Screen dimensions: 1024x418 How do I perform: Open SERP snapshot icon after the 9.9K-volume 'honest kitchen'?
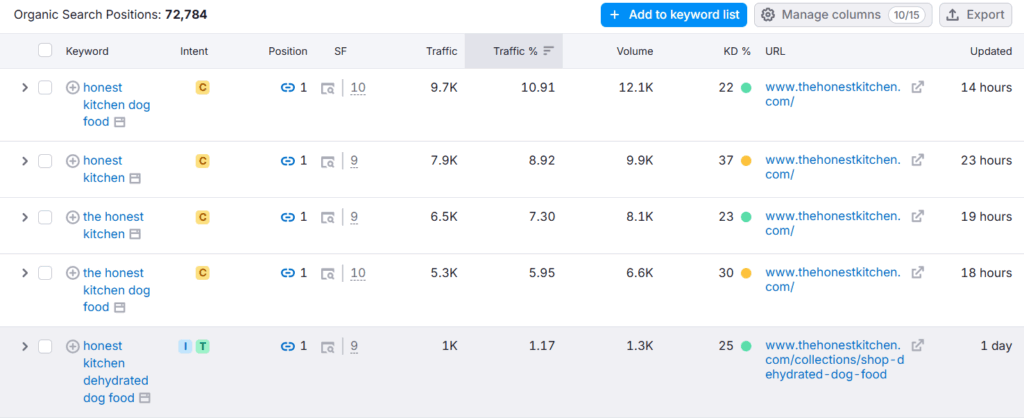coord(135,178)
